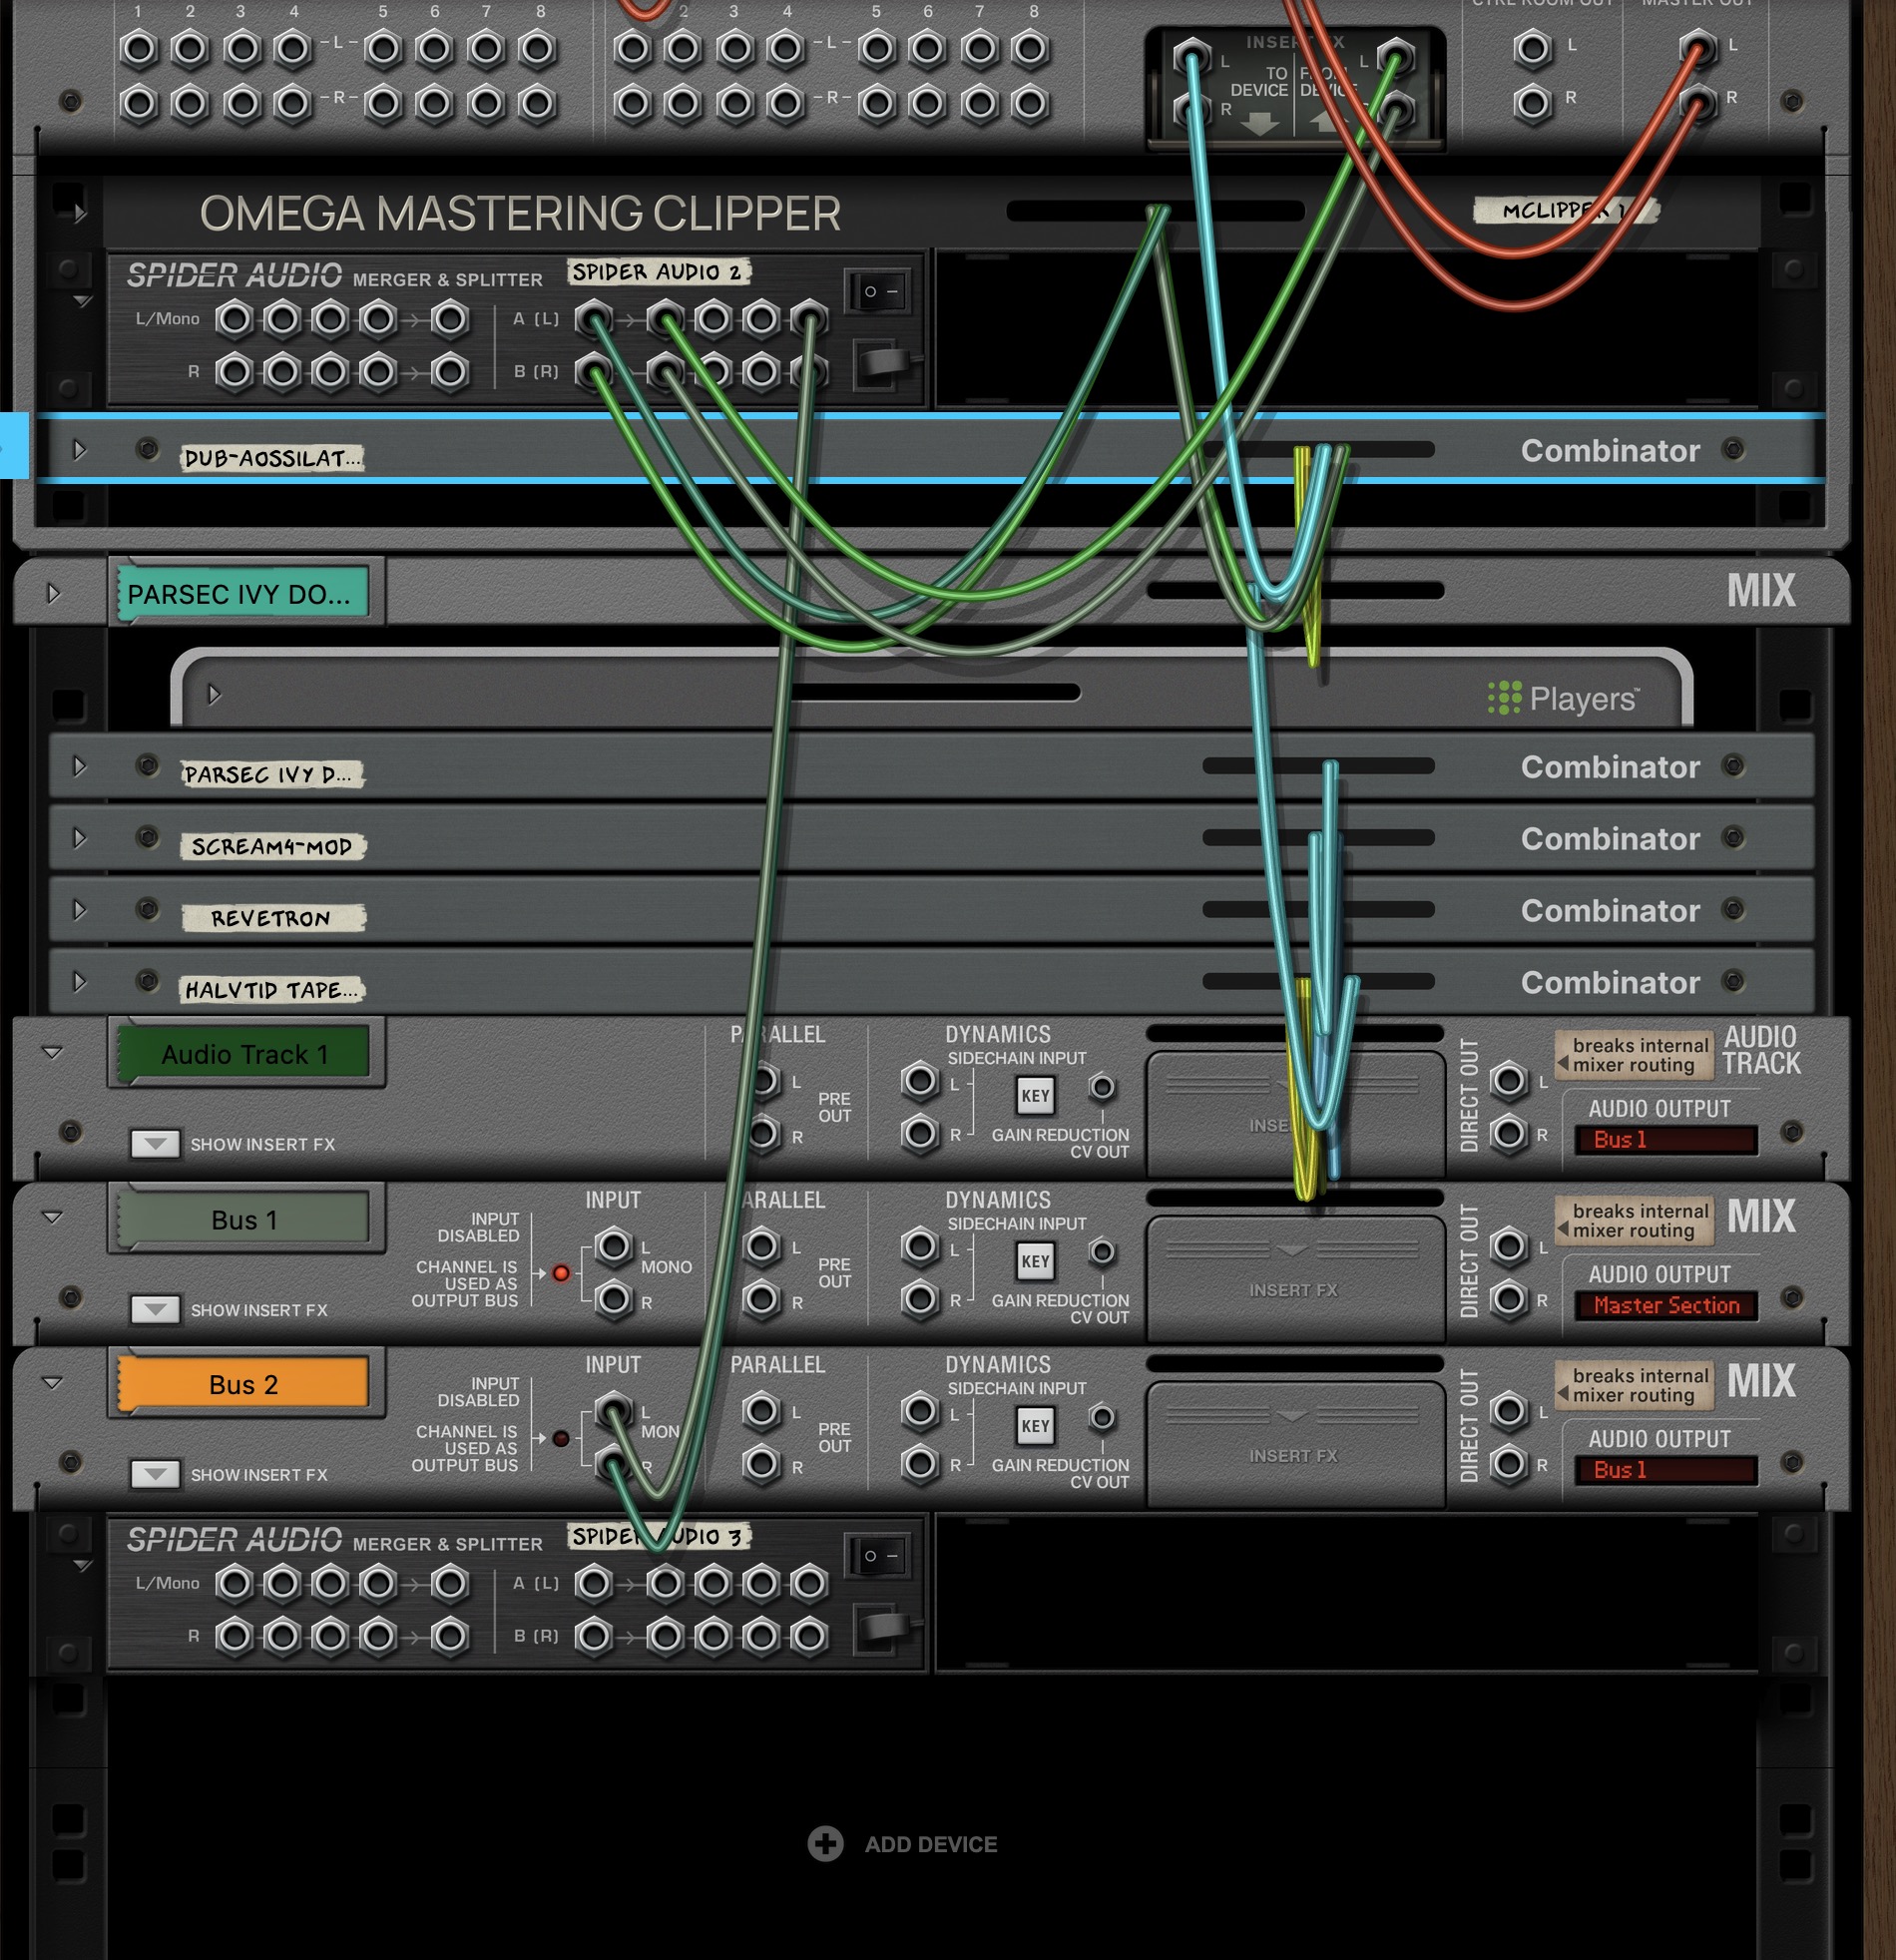Screen dimensions: 1896x1960
Task: Click Bus 2 parallel R pre out jack
Action: [x=762, y=1464]
